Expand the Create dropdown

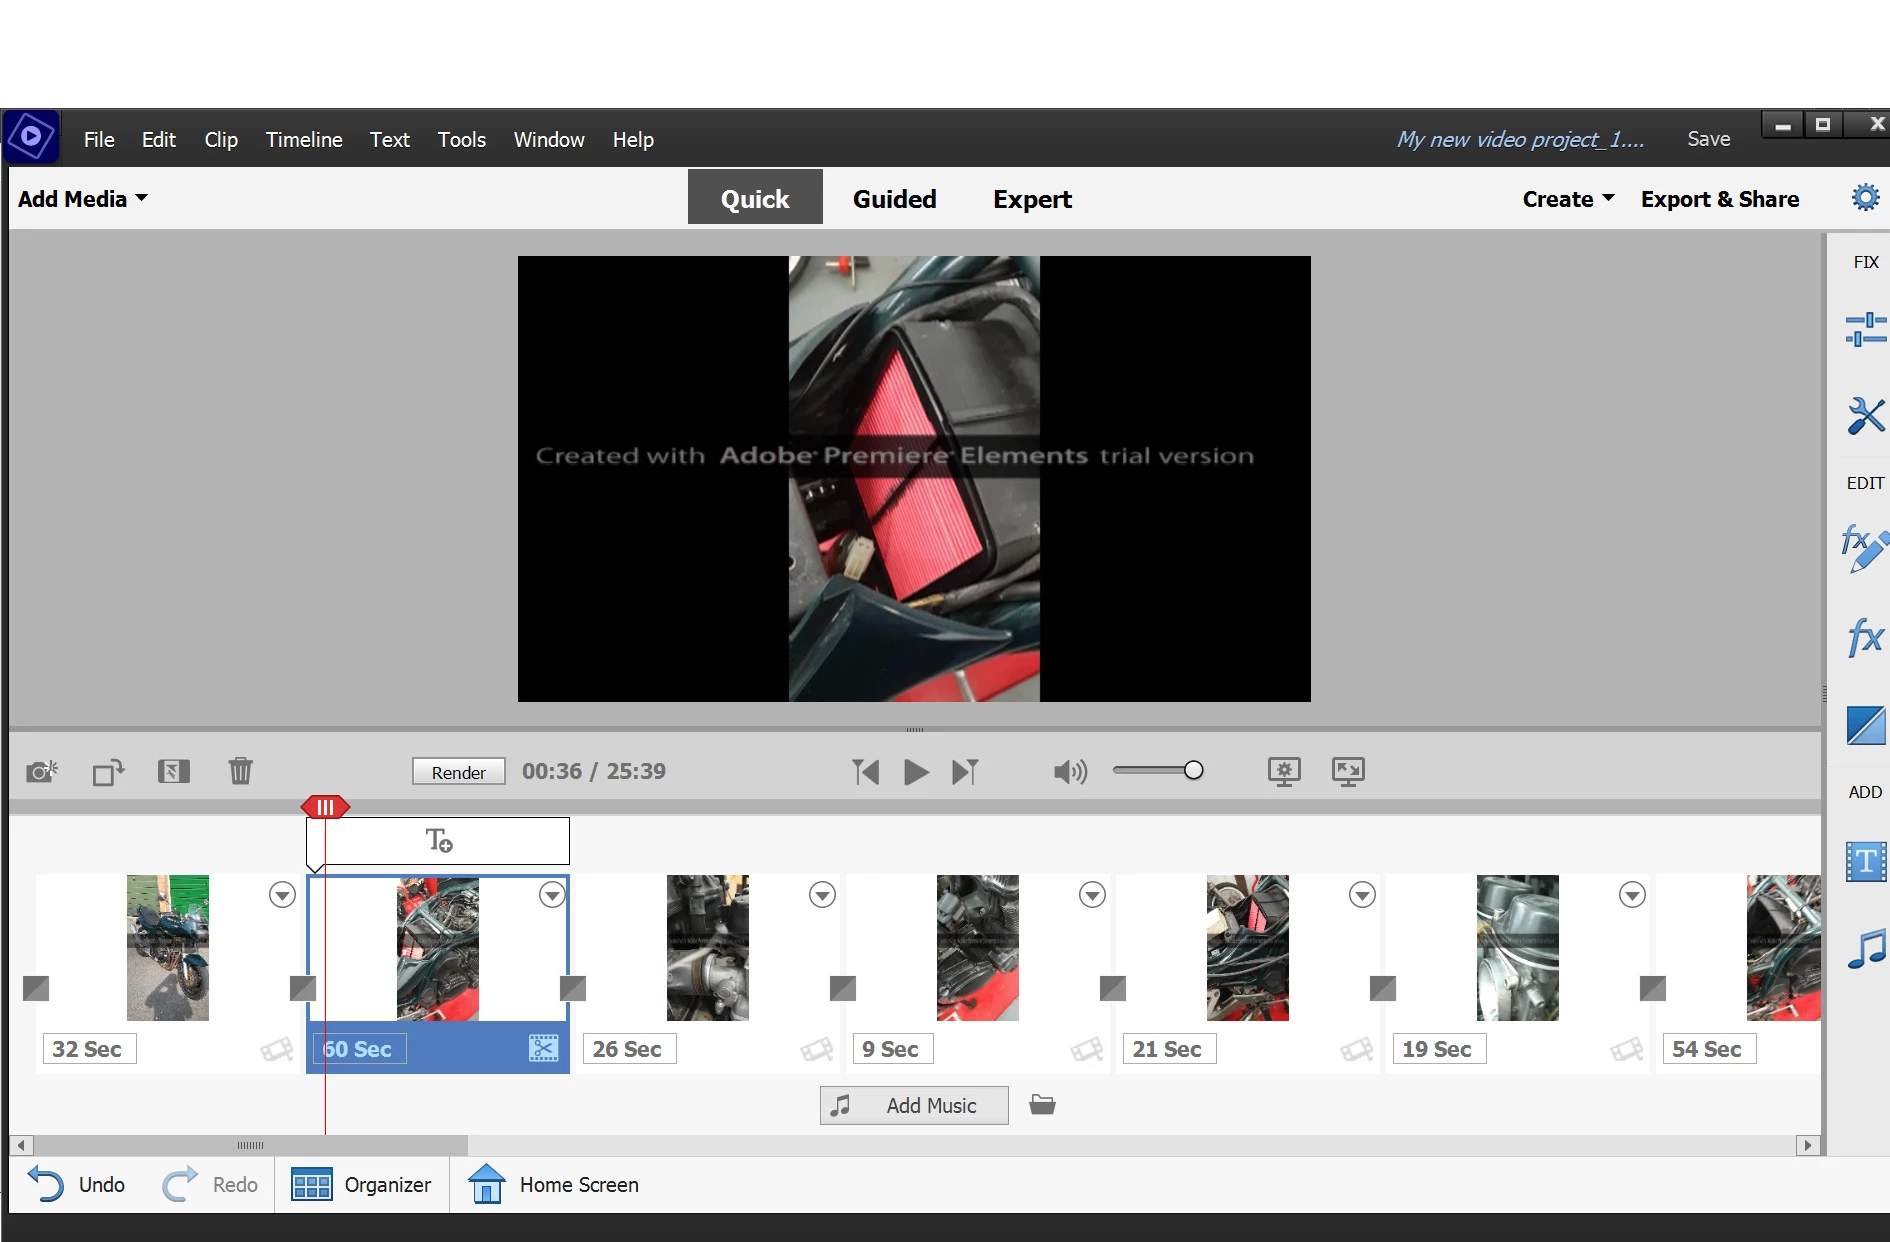[1568, 199]
